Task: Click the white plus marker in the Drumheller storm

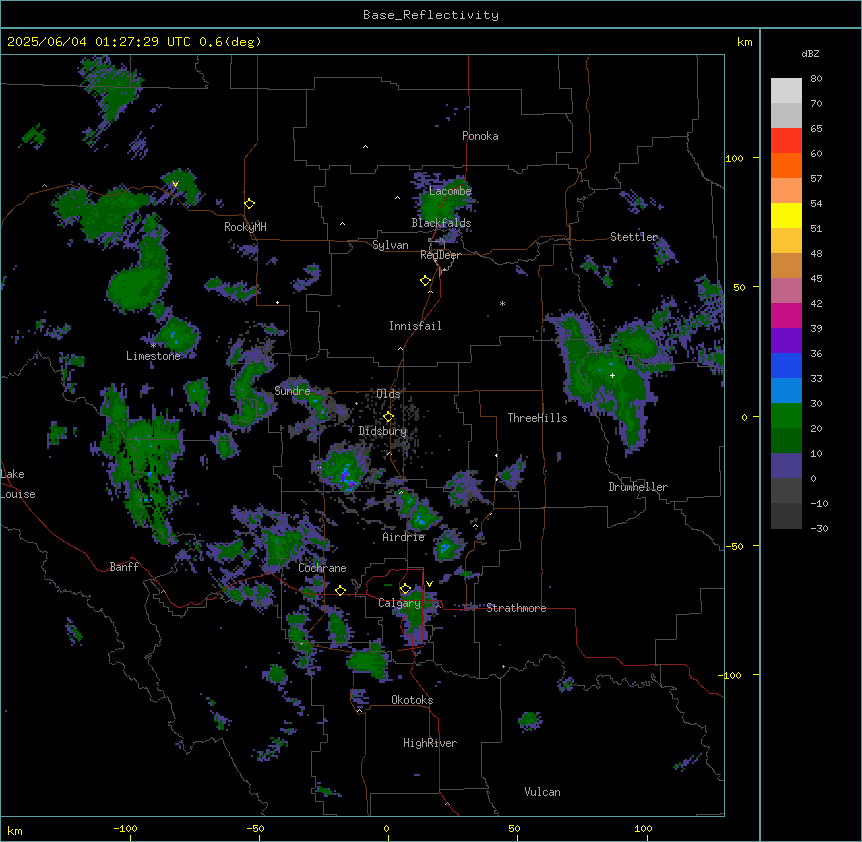Action: pyautogui.click(x=612, y=375)
